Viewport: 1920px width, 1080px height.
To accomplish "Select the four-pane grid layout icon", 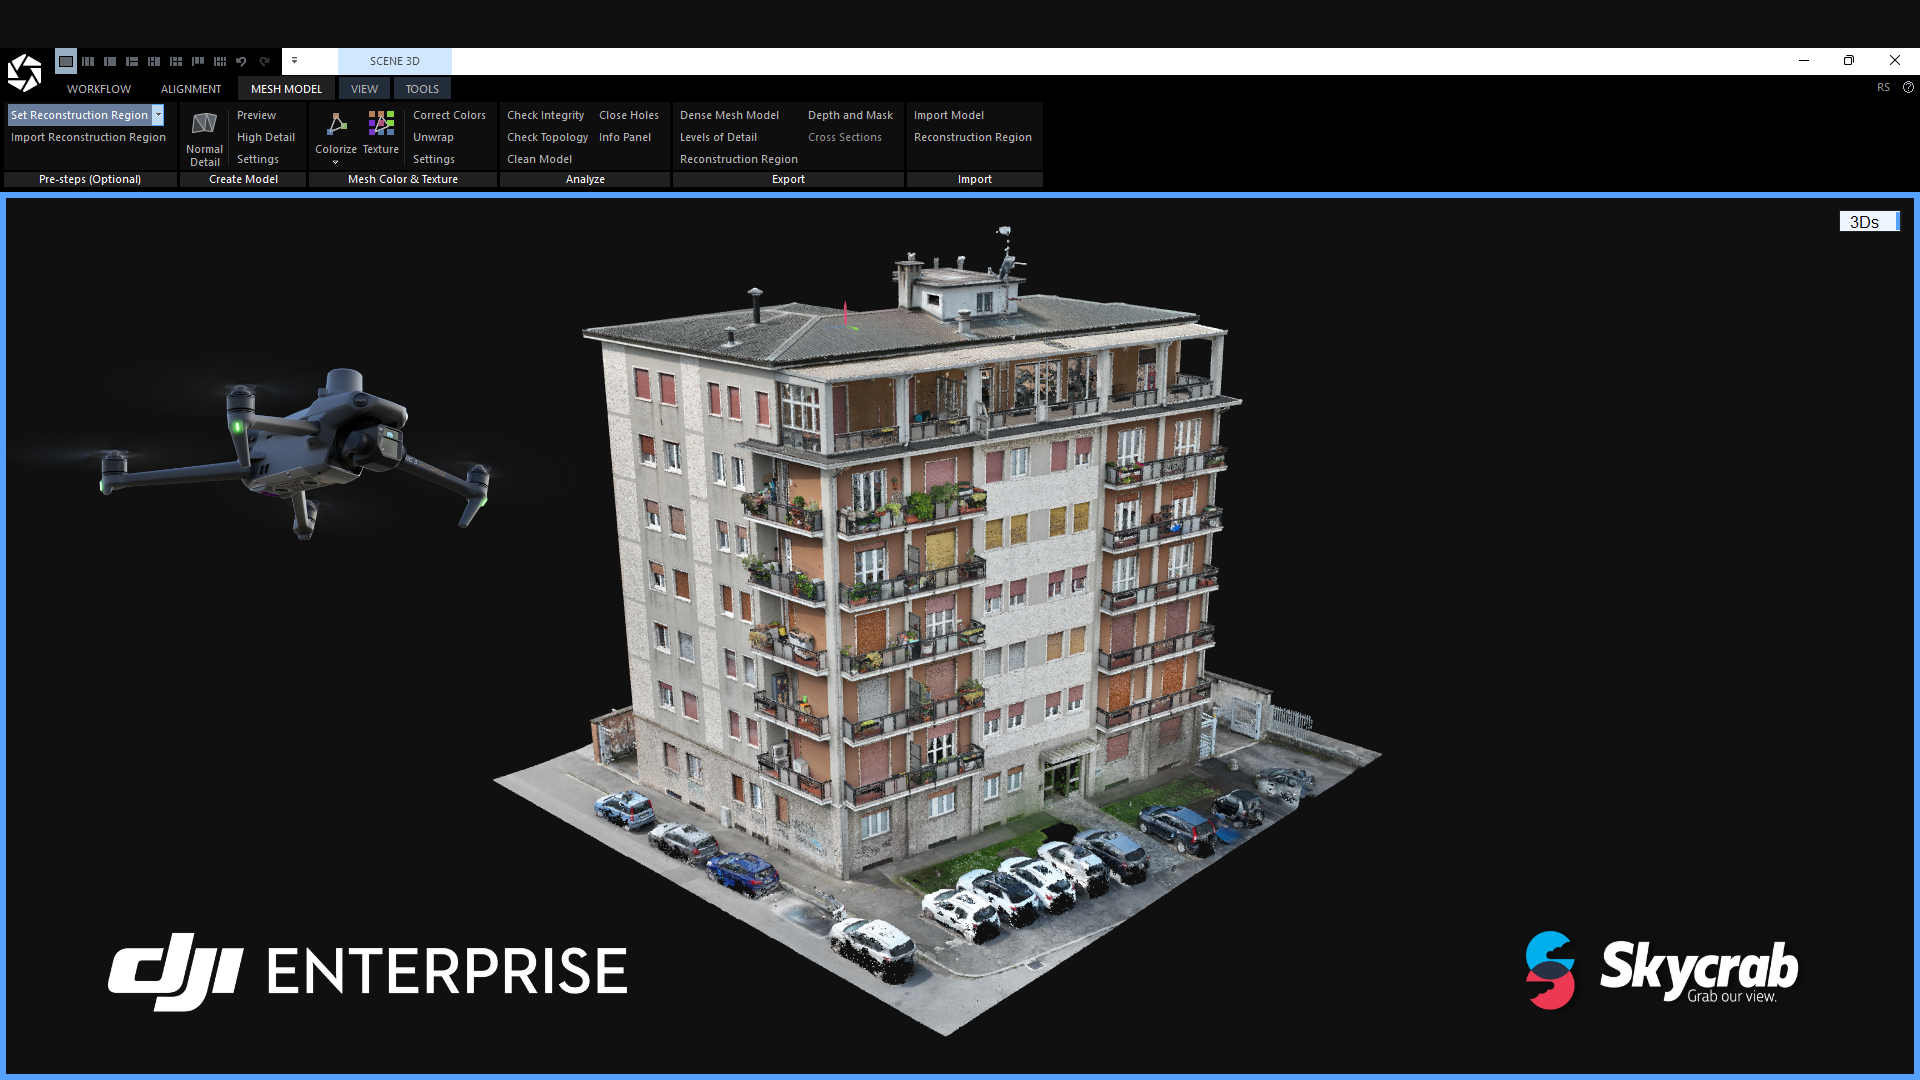I will click(176, 61).
